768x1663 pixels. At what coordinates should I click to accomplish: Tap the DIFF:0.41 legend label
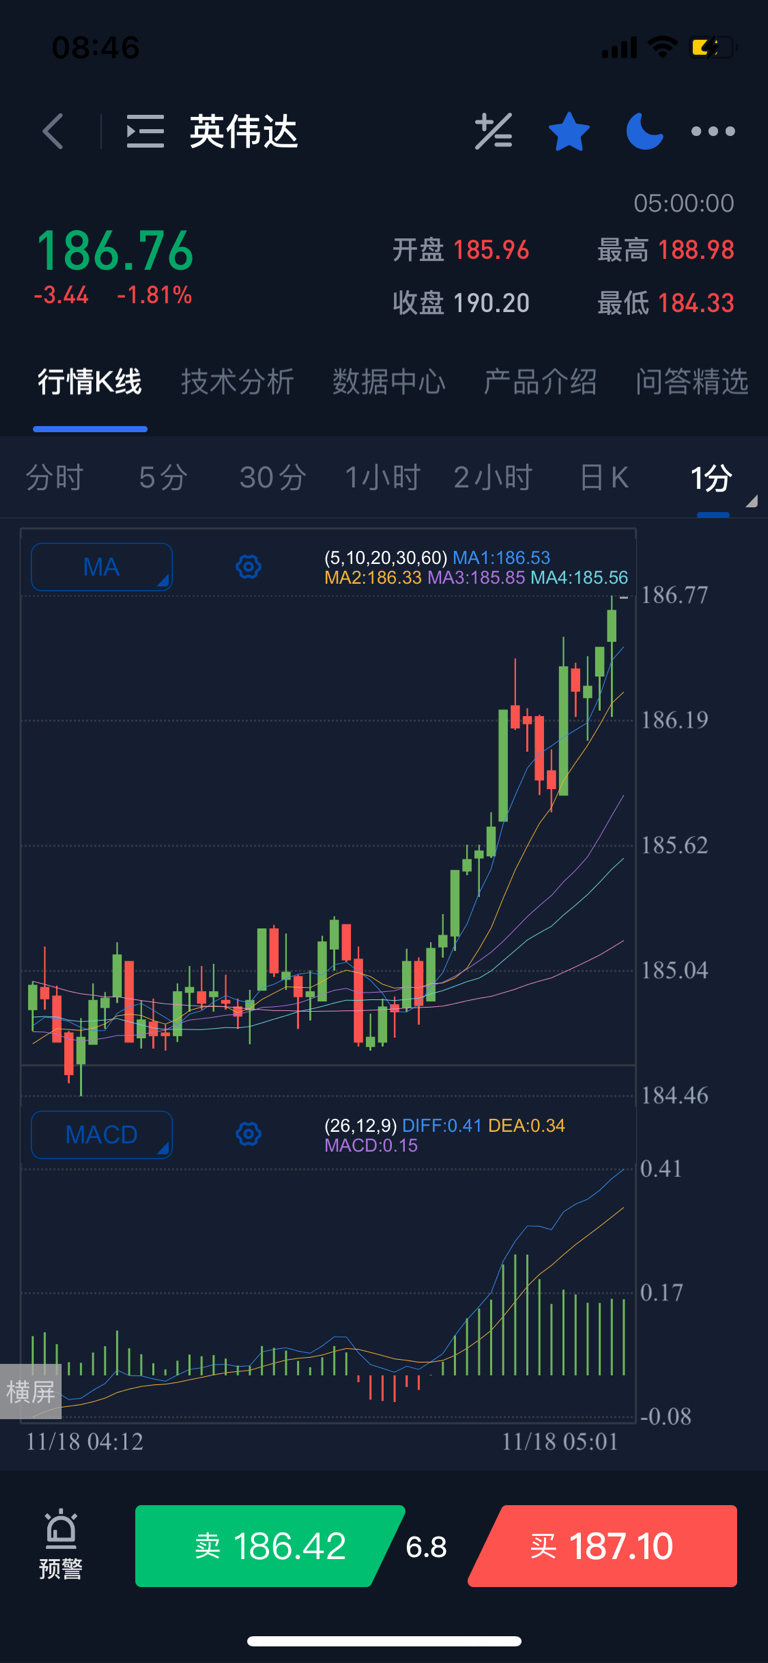[442, 1125]
